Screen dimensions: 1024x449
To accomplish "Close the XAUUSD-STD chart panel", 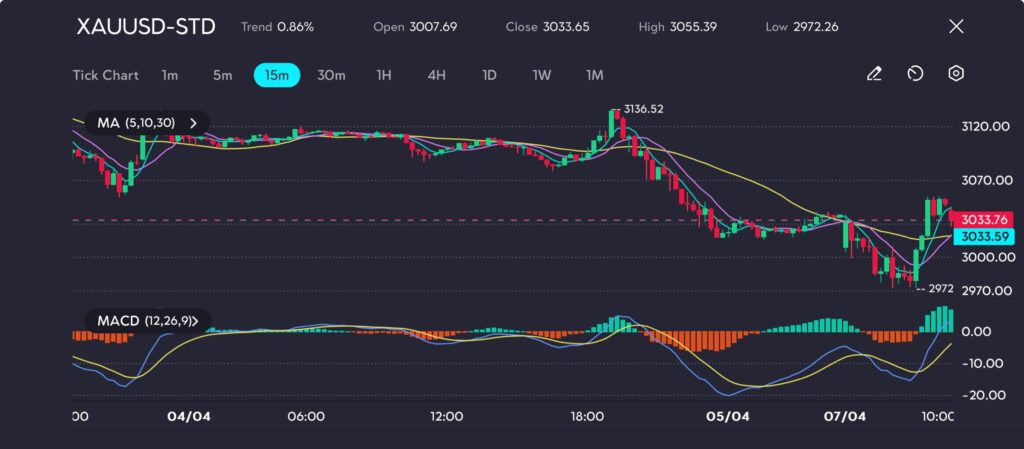I will click(955, 26).
